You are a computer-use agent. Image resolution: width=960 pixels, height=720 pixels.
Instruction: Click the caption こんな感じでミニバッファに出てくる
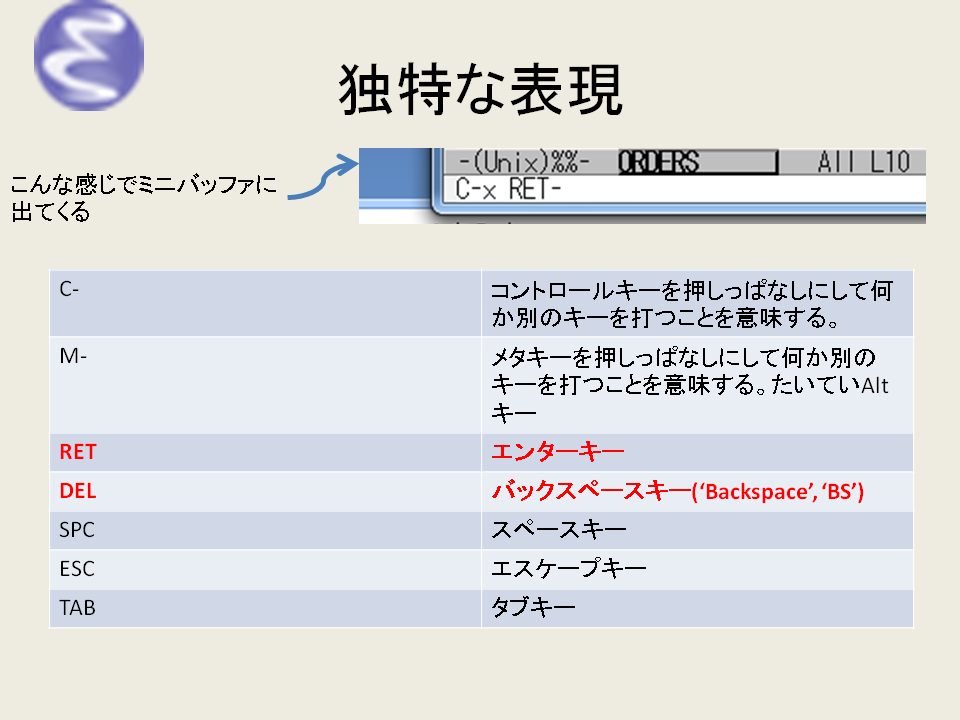(x=143, y=197)
